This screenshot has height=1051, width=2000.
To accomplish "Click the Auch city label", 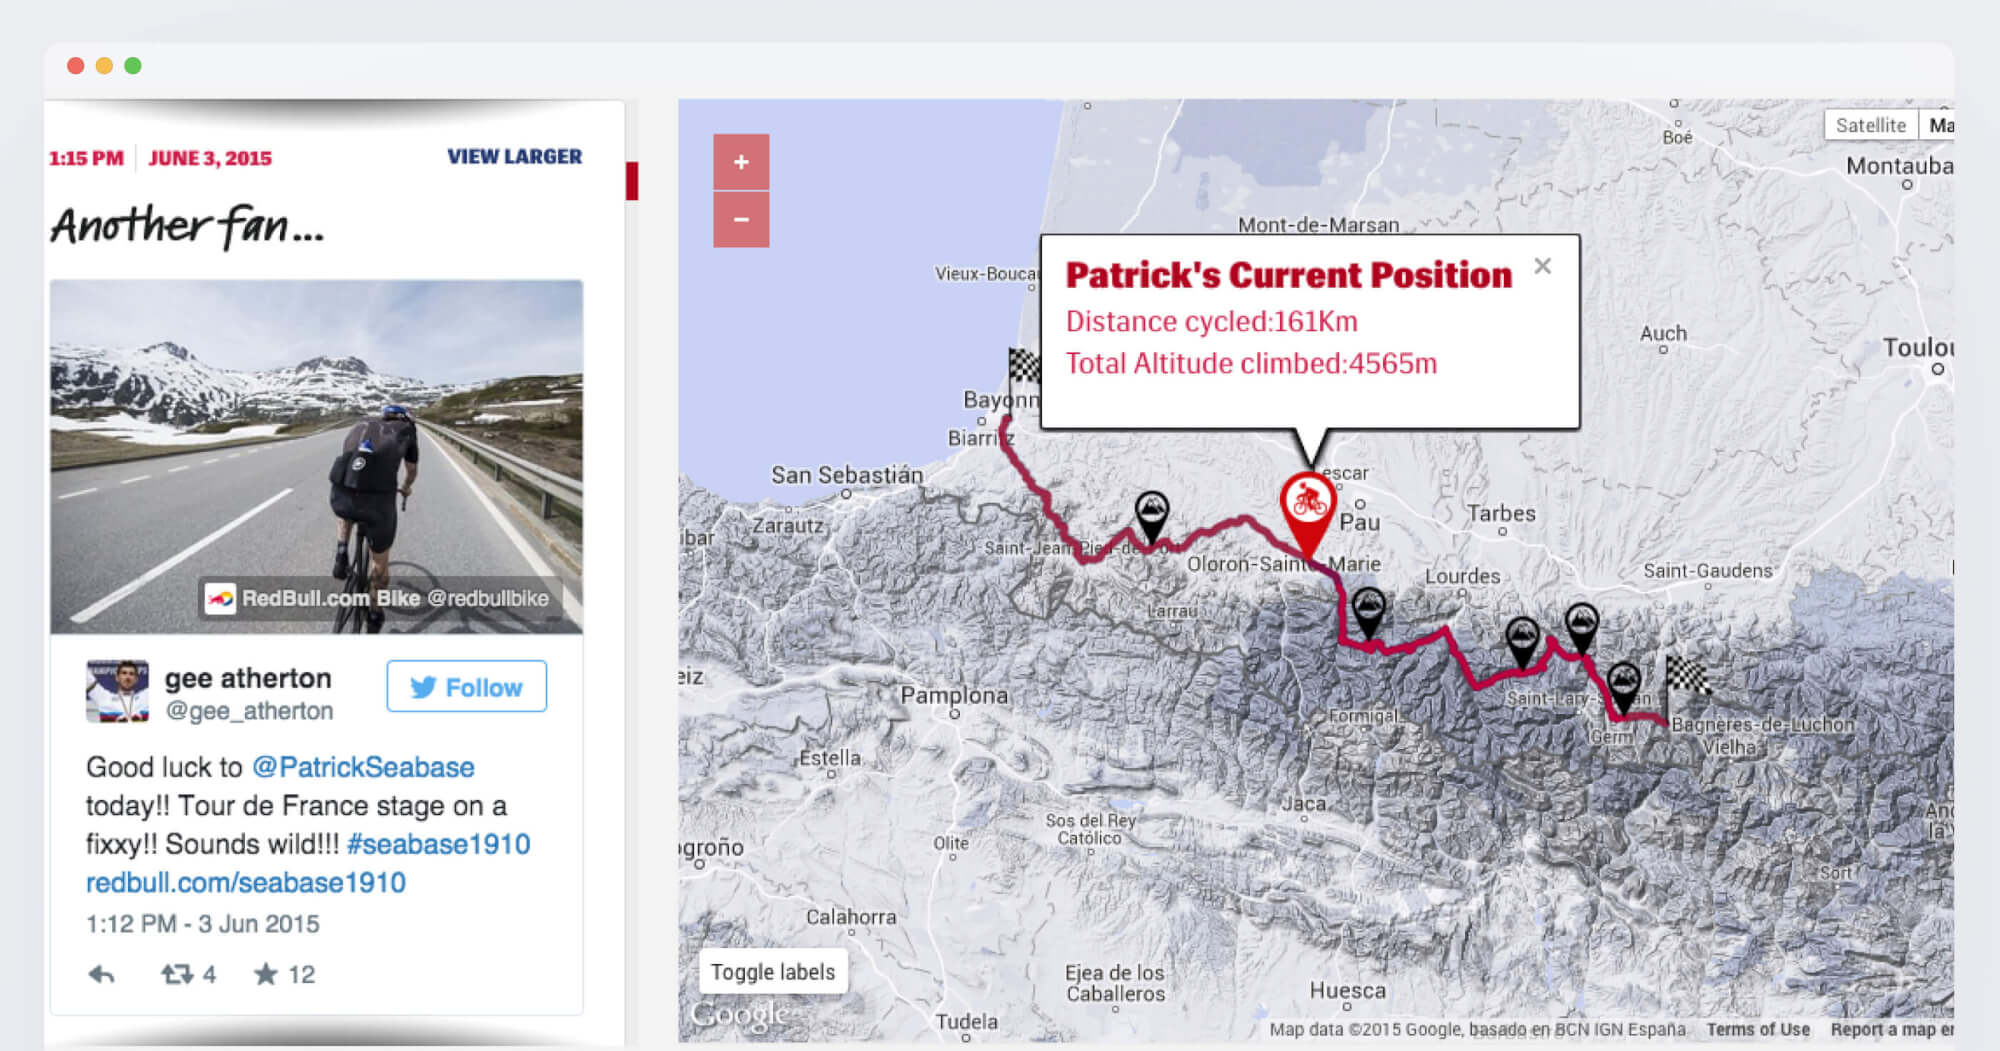I will 1663,333.
